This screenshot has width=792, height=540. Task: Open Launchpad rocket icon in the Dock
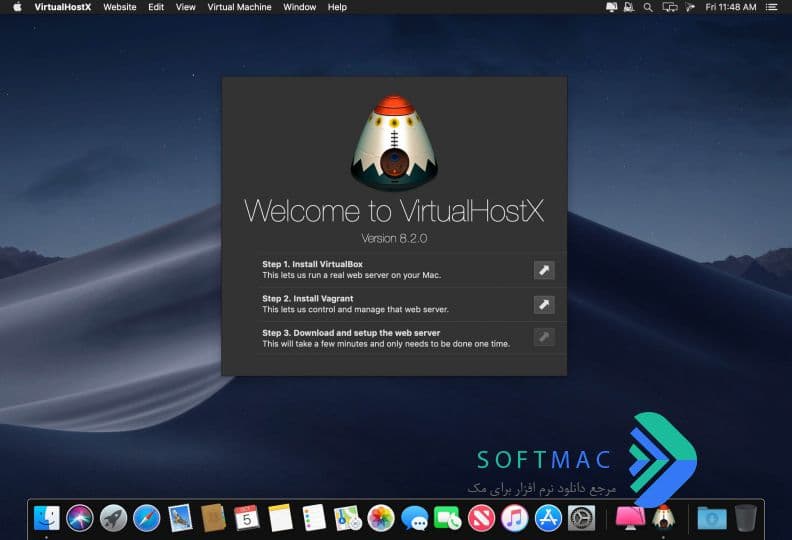click(x=113, y=518)
